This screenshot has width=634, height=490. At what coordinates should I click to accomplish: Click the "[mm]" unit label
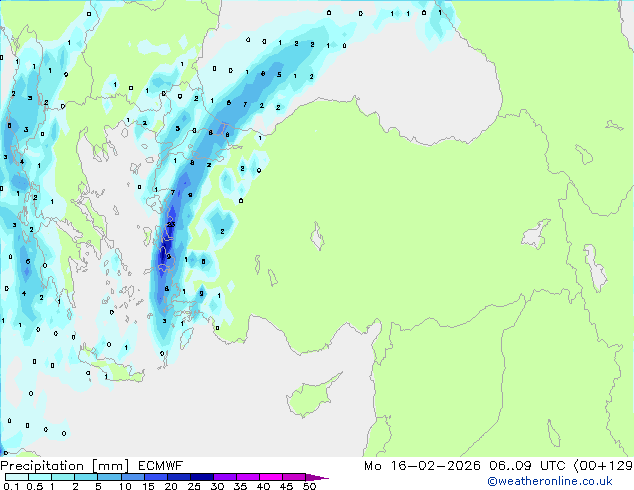110,466
